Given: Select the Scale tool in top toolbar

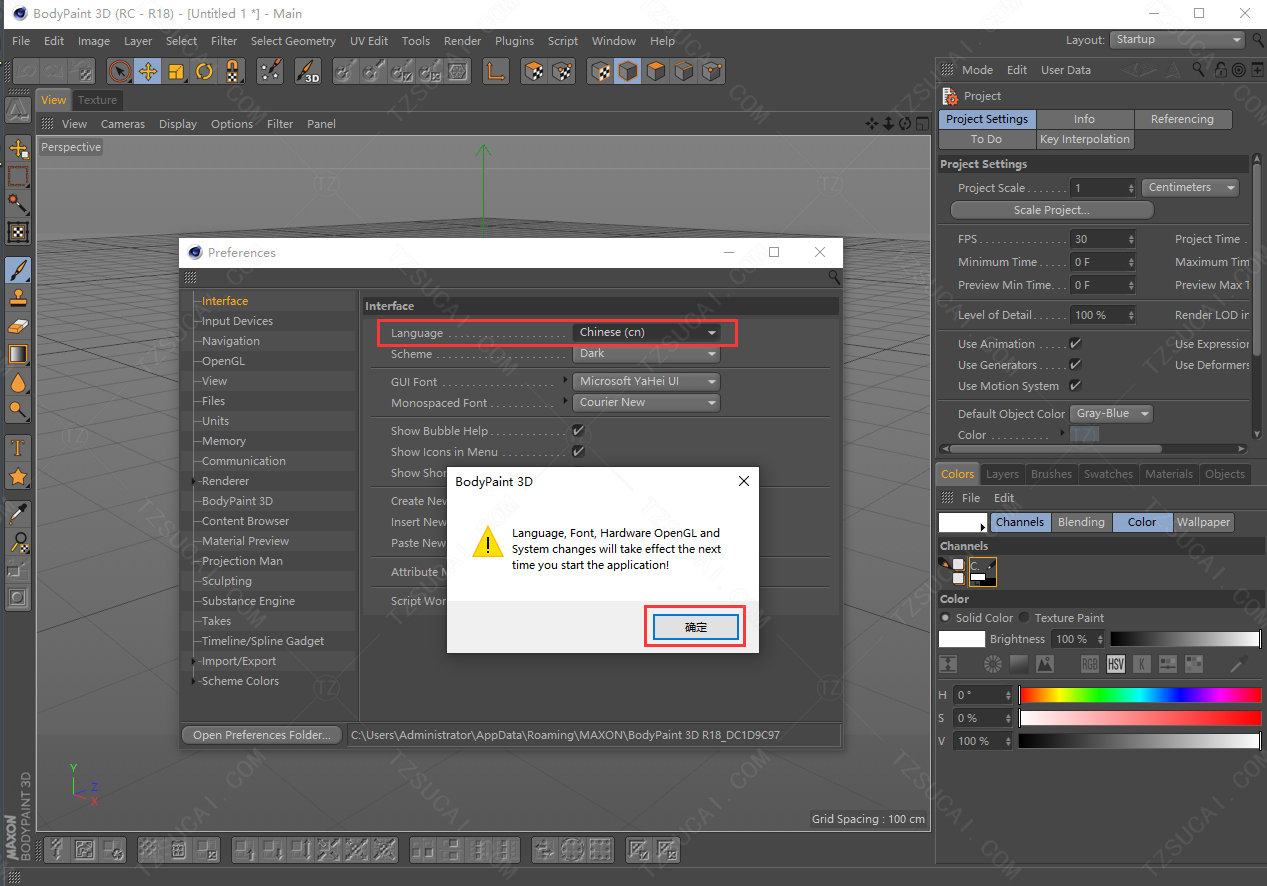Looking at the screenshot, I should [x=176, y=71].
